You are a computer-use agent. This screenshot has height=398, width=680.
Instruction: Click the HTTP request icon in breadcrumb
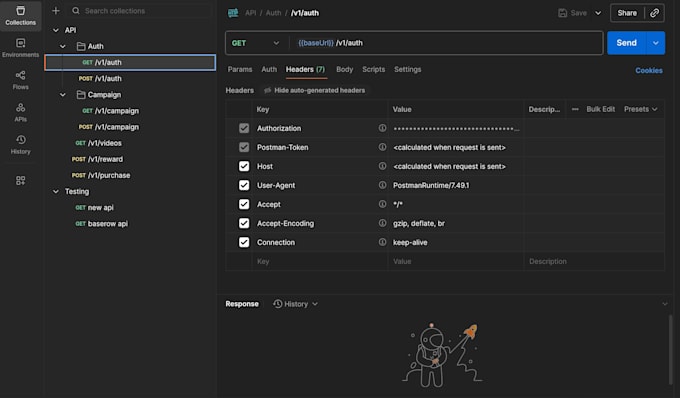pyautogui.click(x=233, y=13)
